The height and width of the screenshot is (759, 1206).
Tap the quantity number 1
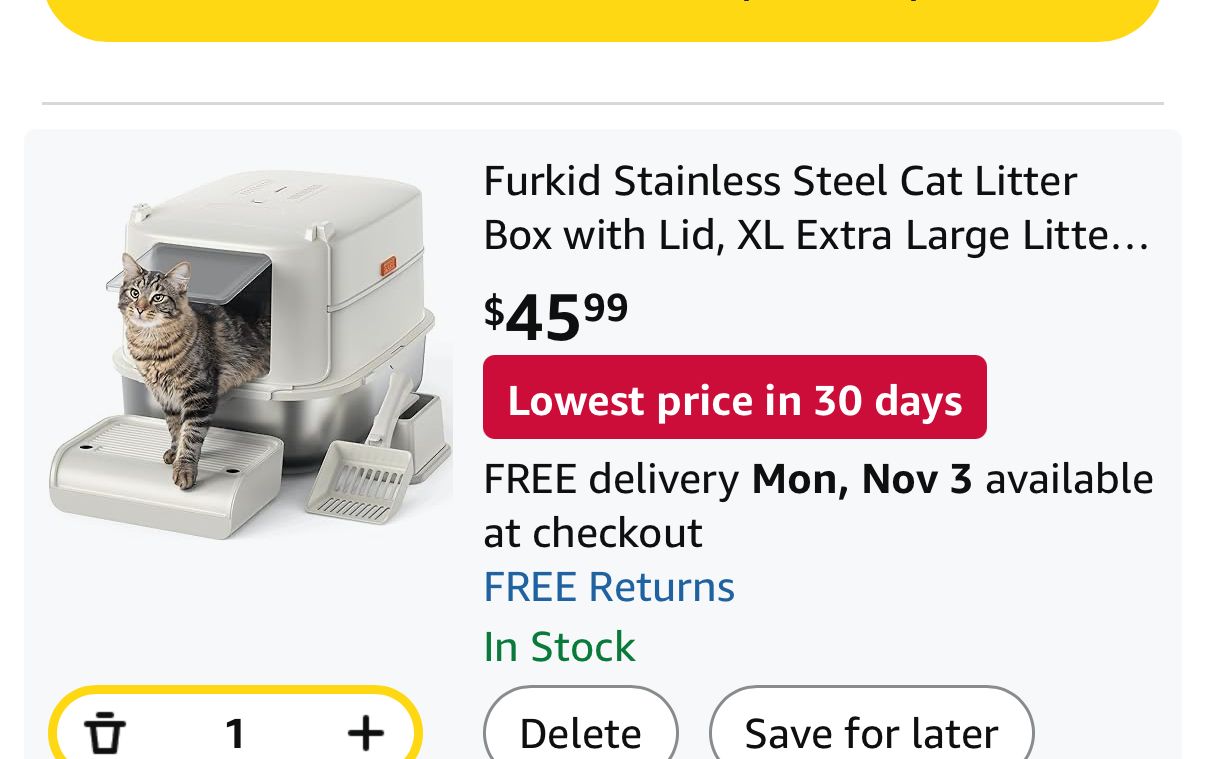(x=235, y=733)
